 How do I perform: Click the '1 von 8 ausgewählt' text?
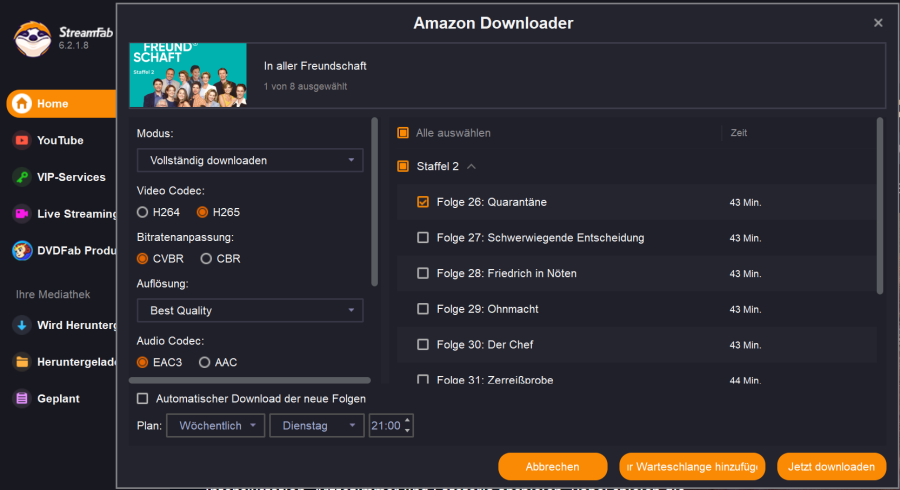pos(305,87)
